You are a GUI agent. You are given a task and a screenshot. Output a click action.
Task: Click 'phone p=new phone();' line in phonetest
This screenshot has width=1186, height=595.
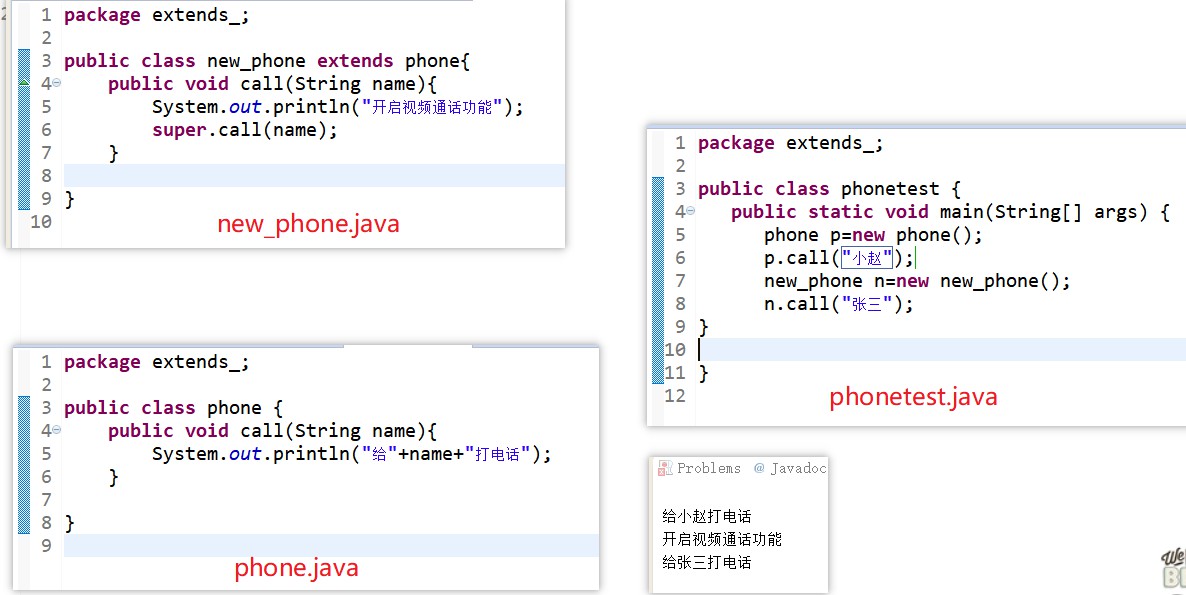coord(873,235)
